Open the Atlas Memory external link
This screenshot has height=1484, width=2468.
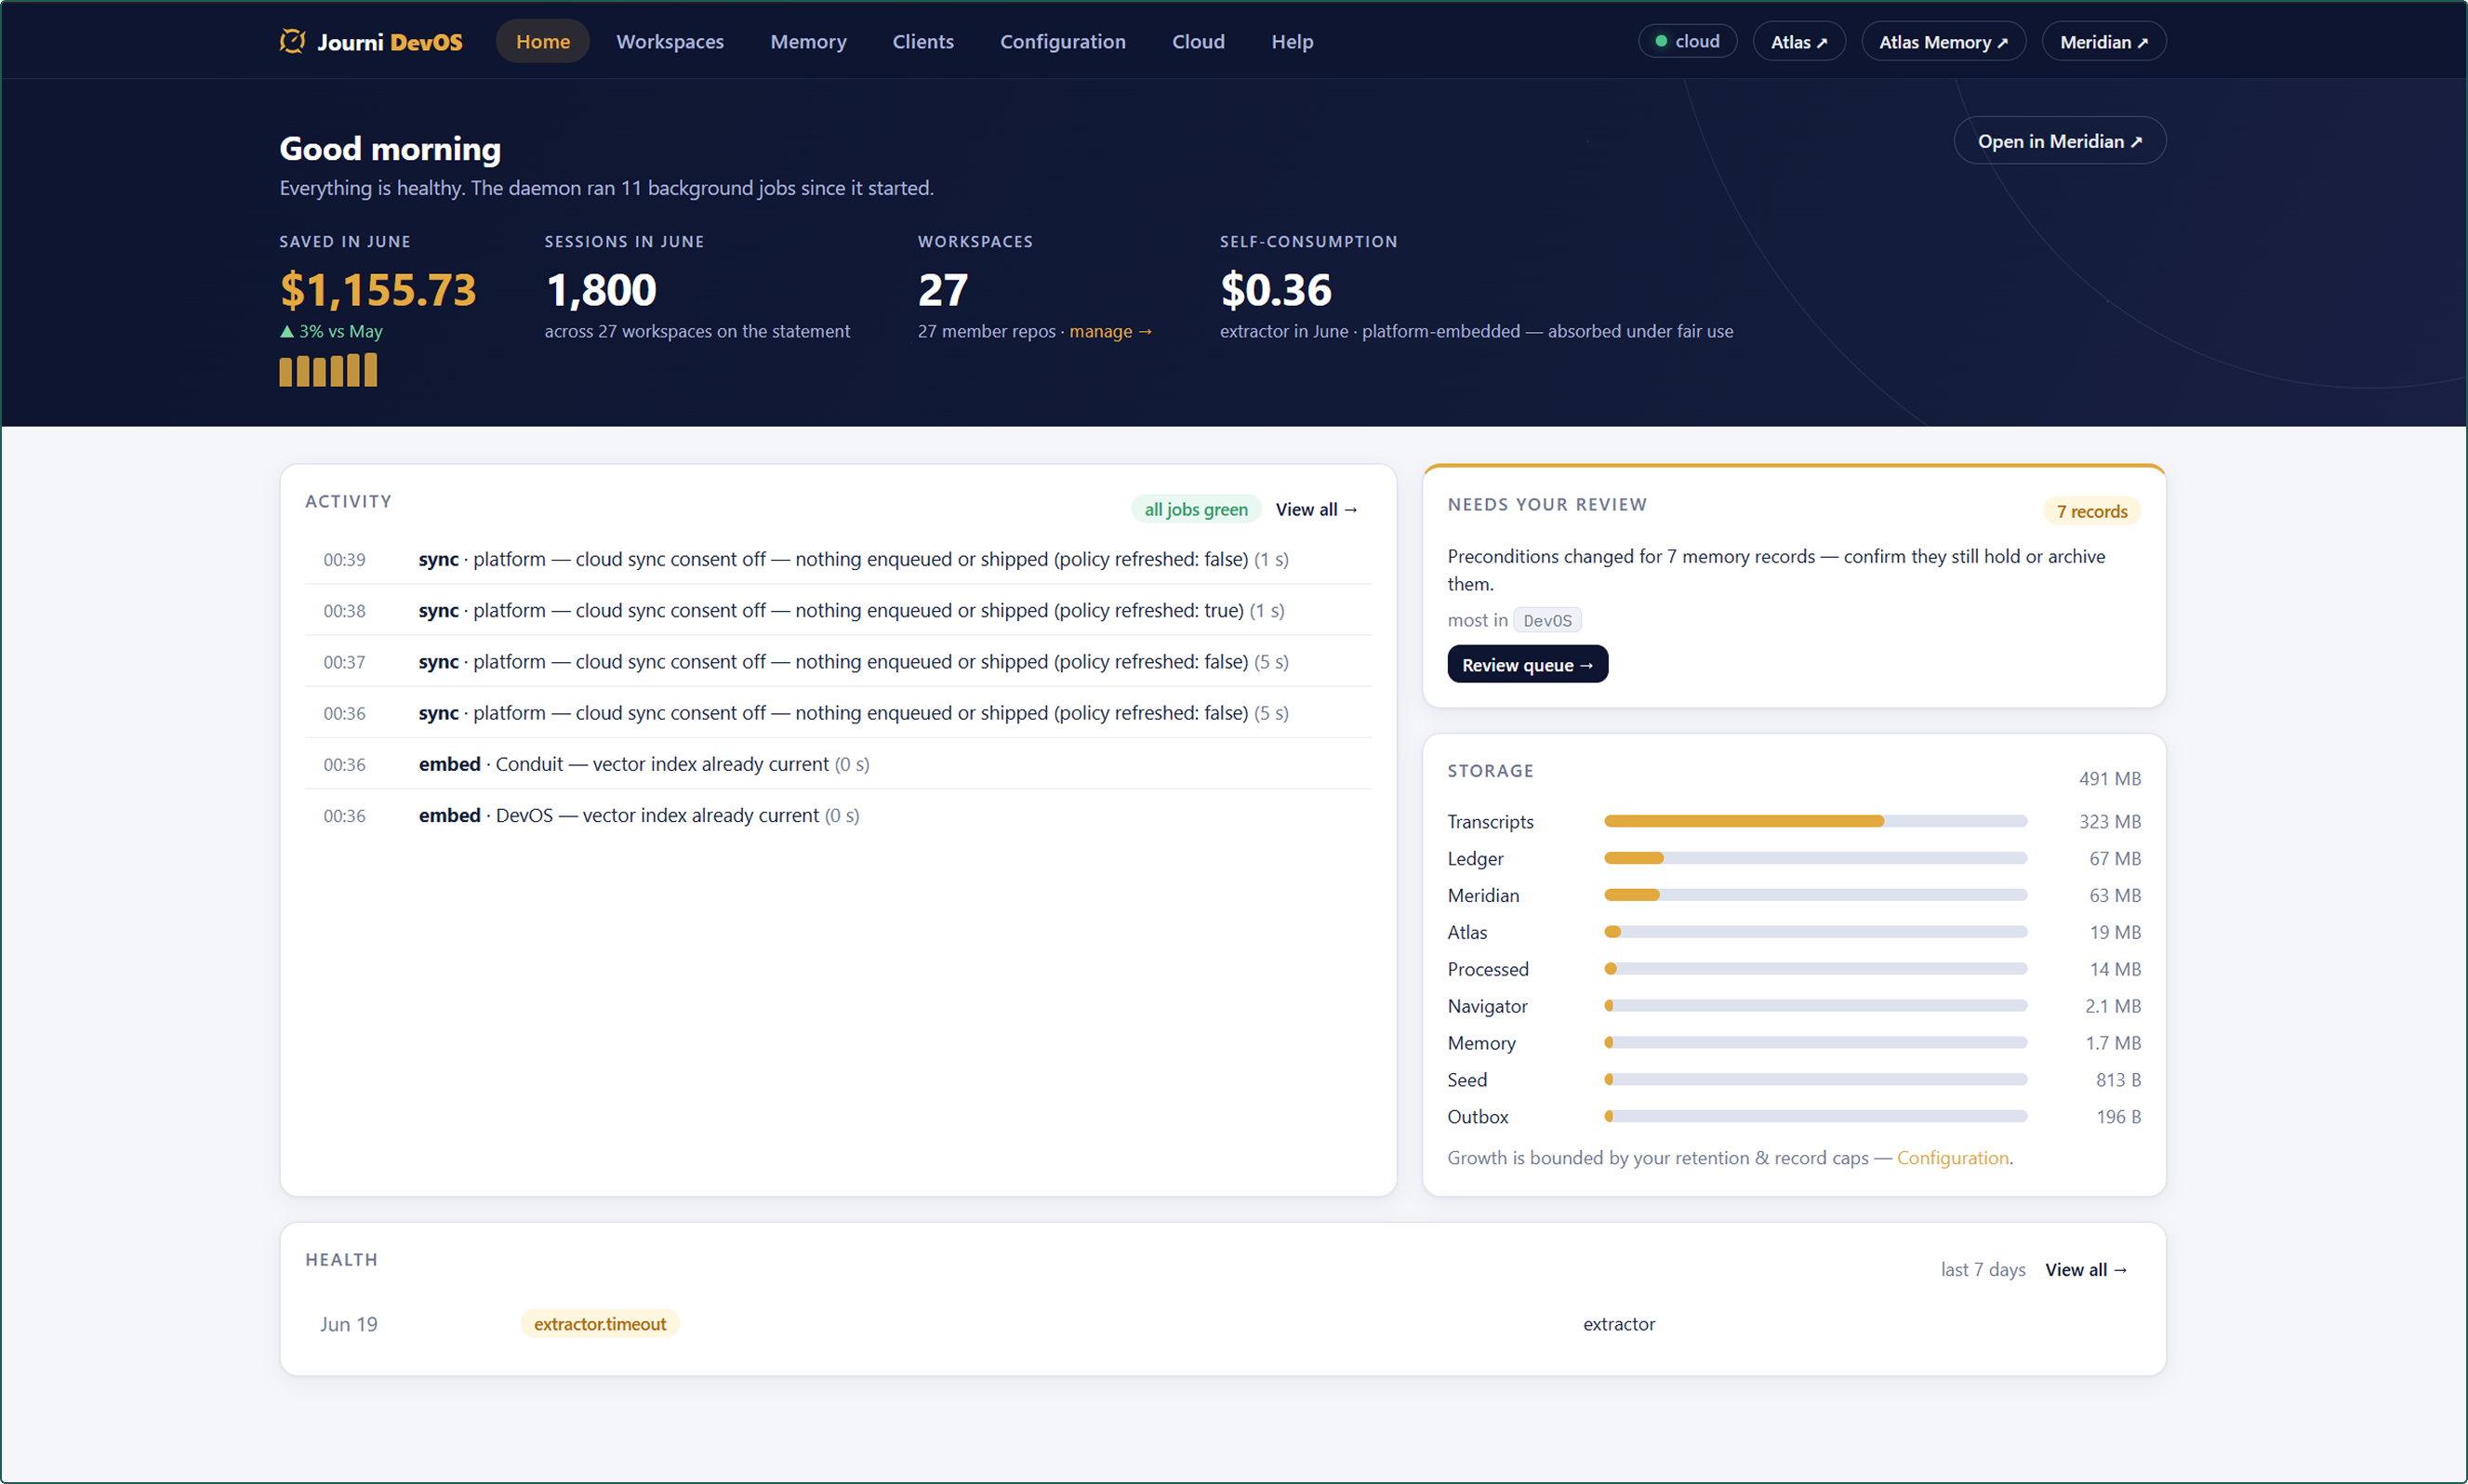click(1943, 42)
